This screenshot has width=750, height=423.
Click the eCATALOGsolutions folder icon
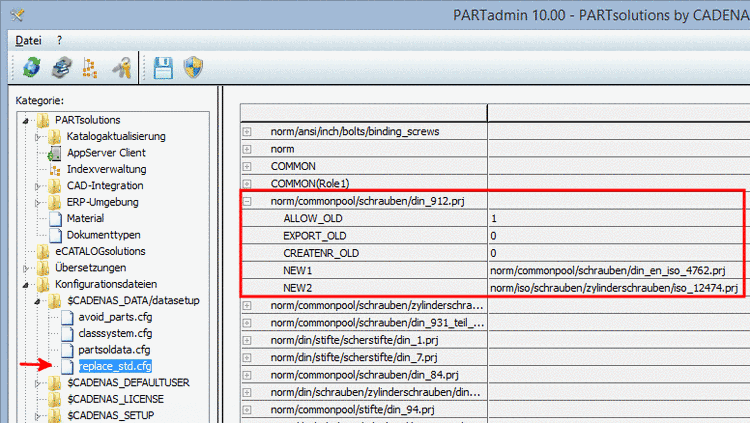click(x=43, y=251)
